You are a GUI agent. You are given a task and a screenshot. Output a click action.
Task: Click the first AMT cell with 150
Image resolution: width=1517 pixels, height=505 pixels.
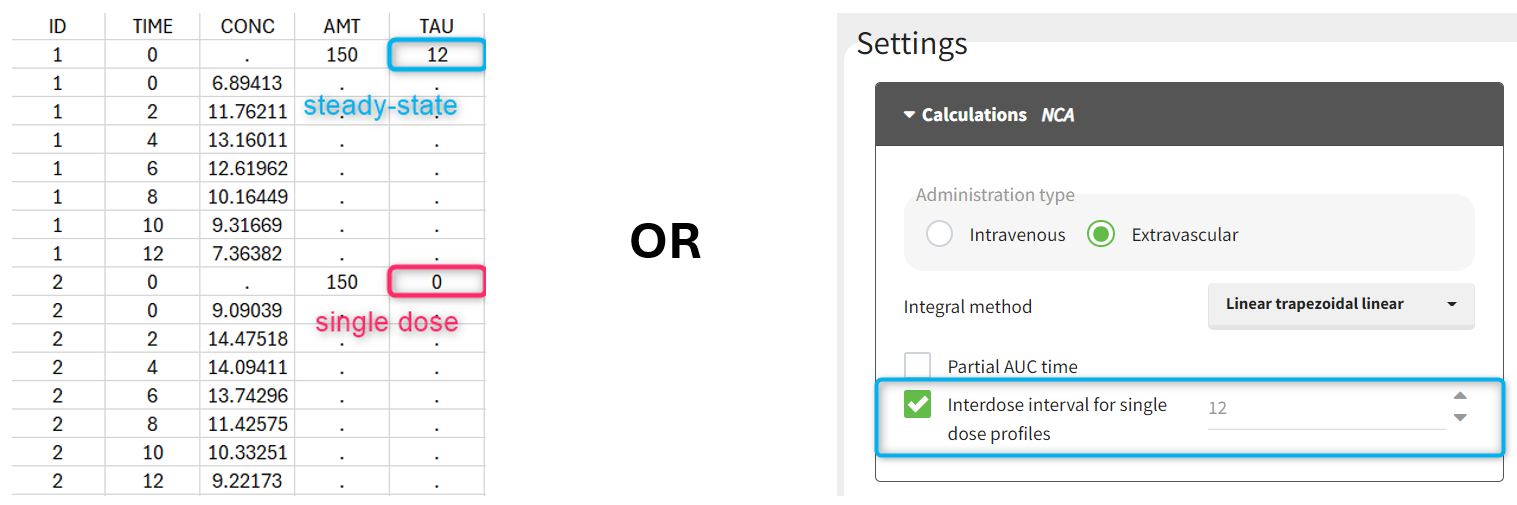(342, 55)
